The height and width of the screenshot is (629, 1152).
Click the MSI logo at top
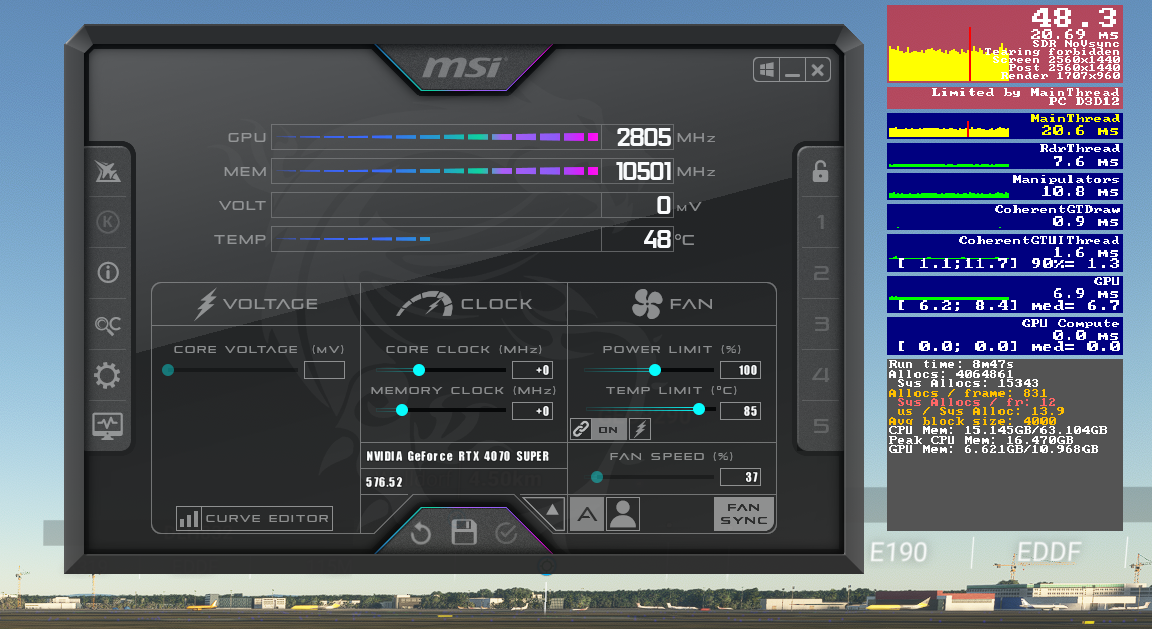(x=464, y=67)
